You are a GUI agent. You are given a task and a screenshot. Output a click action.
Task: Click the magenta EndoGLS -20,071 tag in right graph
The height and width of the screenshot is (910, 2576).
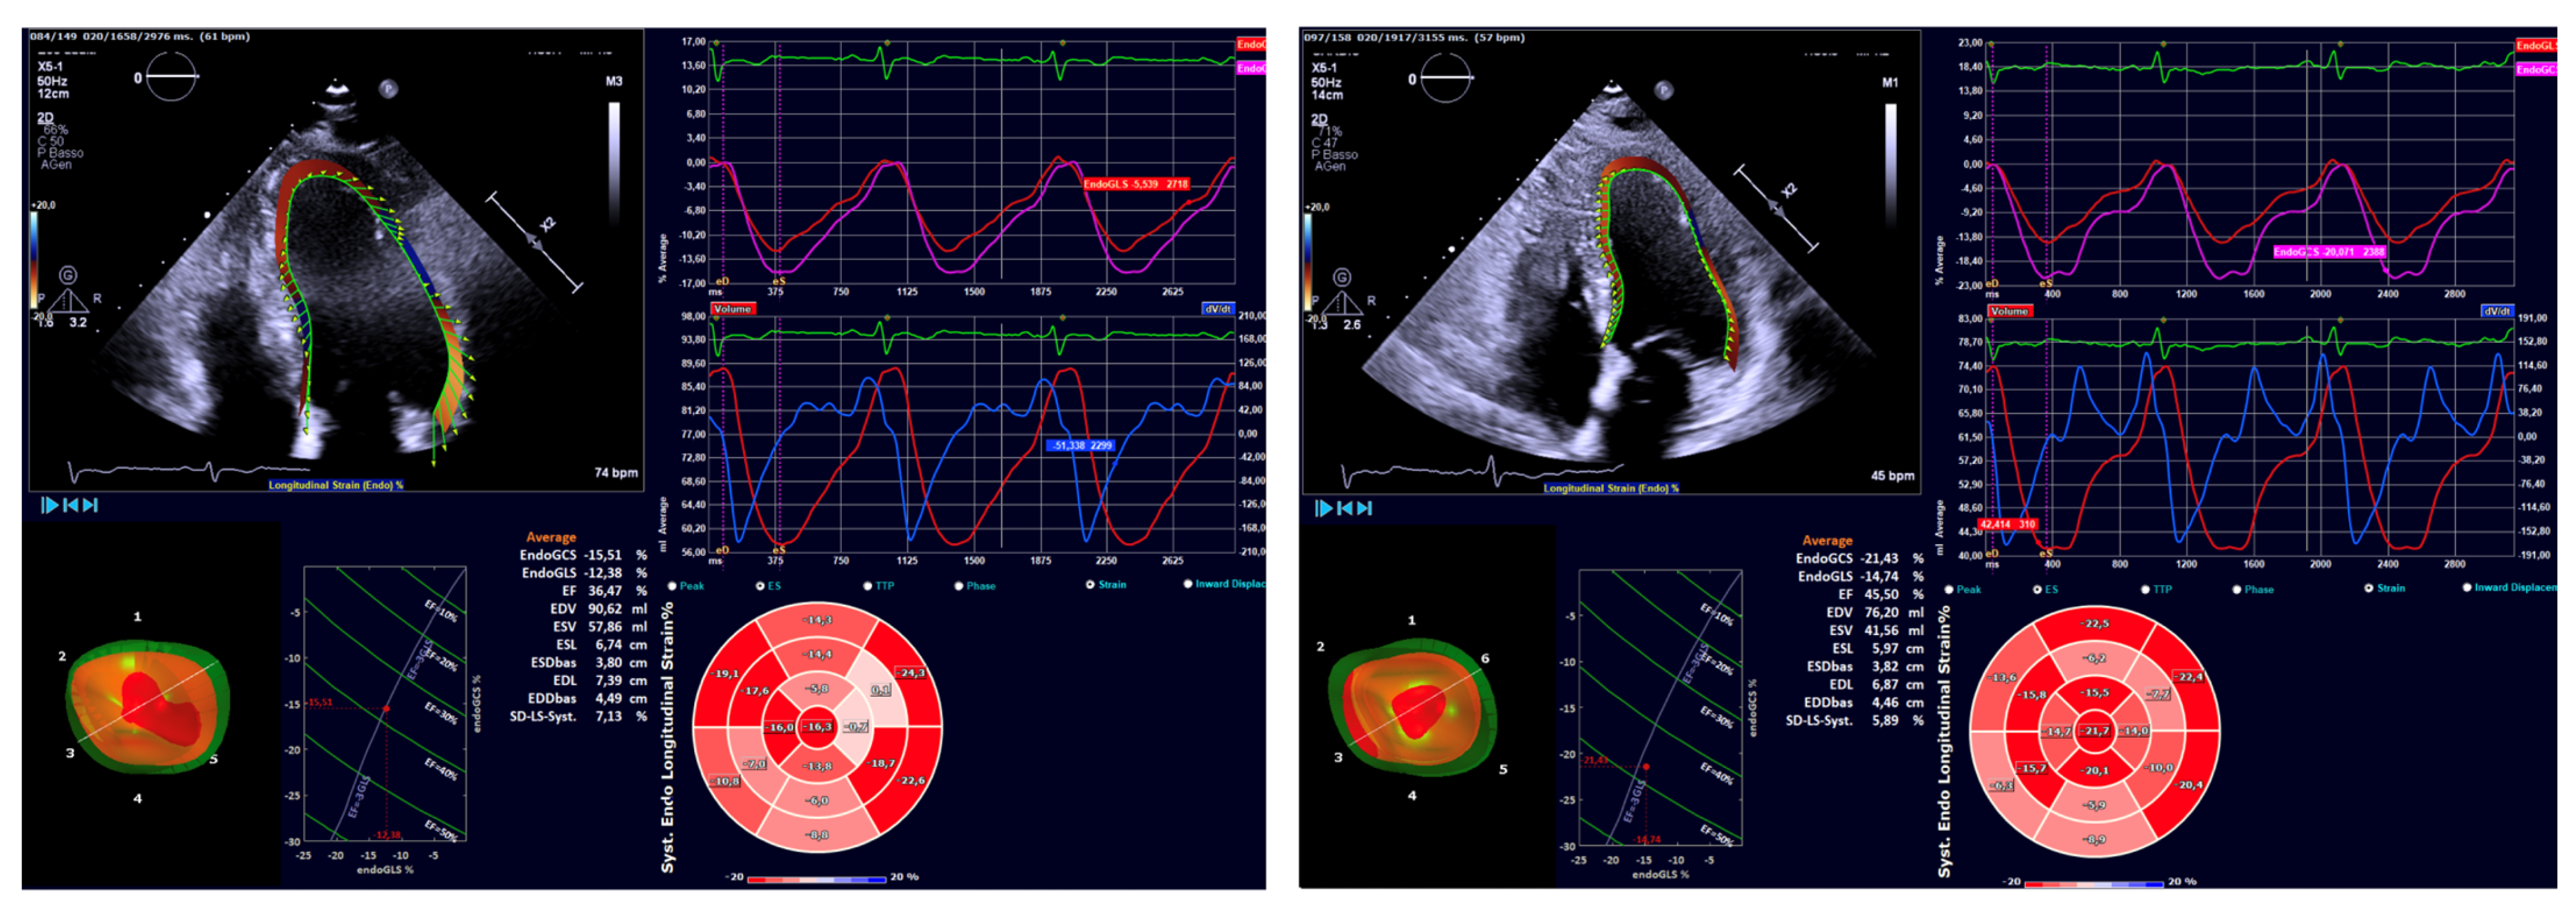pyautogui.click(x=2329, y=253)
